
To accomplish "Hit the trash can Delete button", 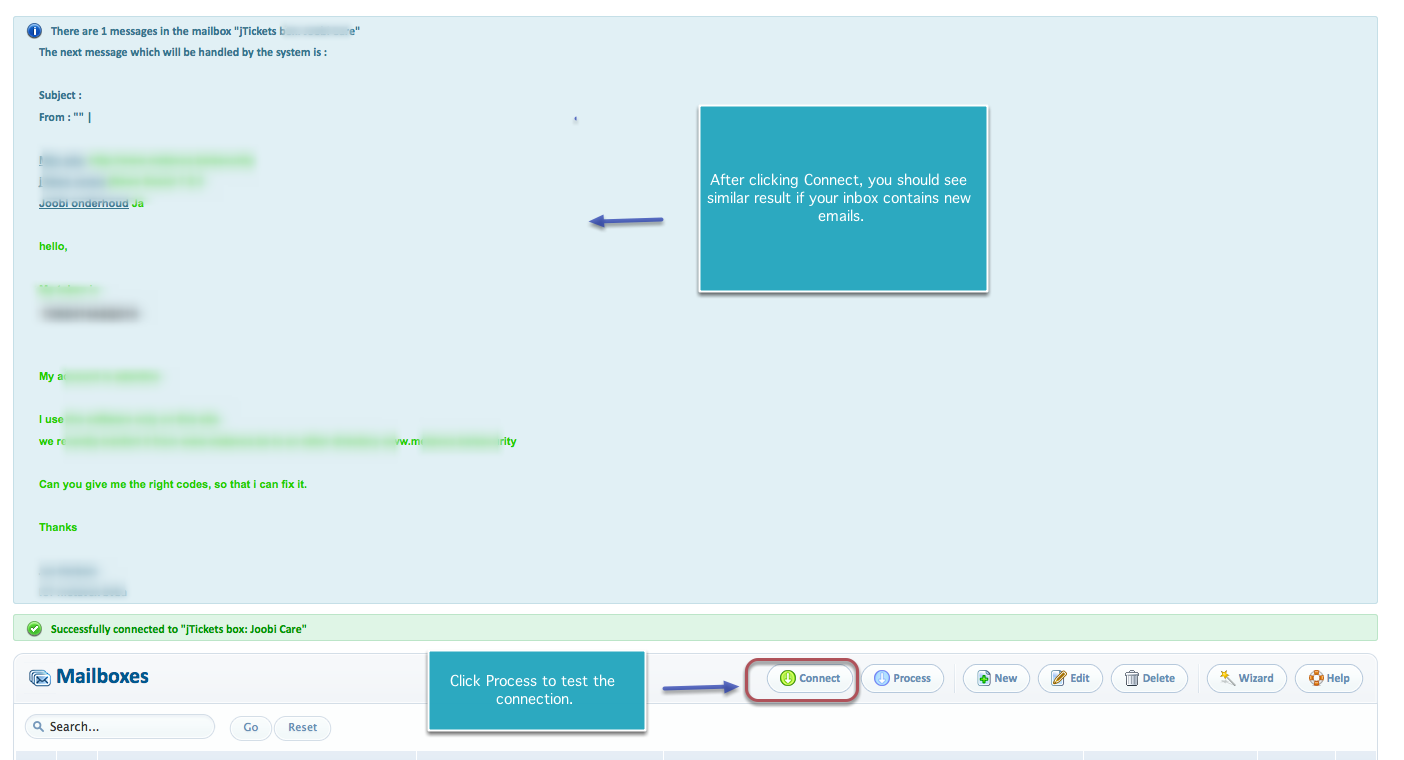I will click(x=1149, y=678).
